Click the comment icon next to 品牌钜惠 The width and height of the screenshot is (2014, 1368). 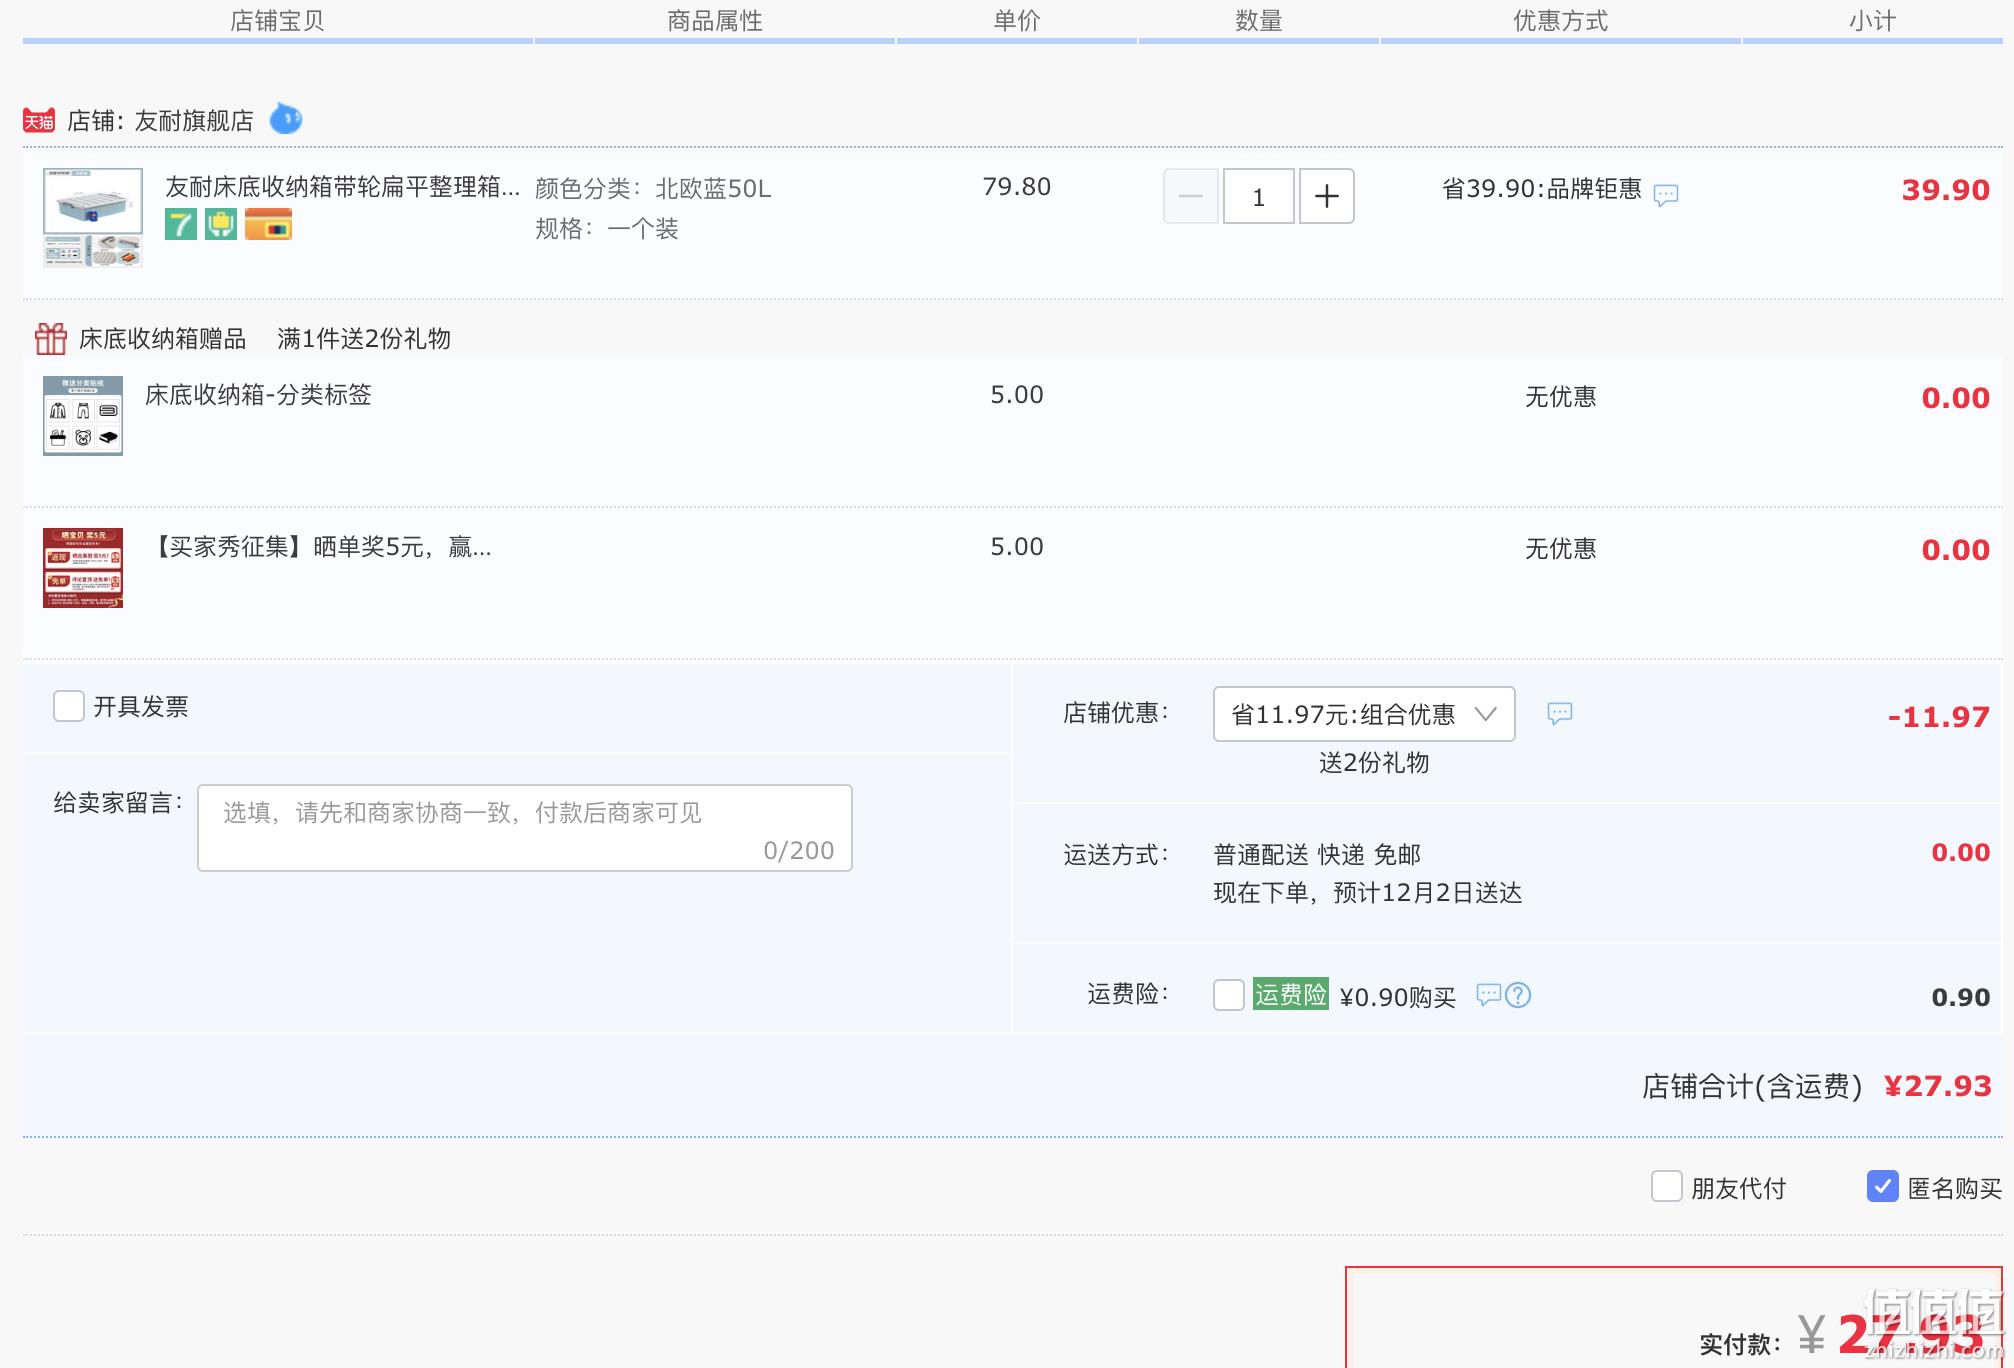[x=1666, y=194]
